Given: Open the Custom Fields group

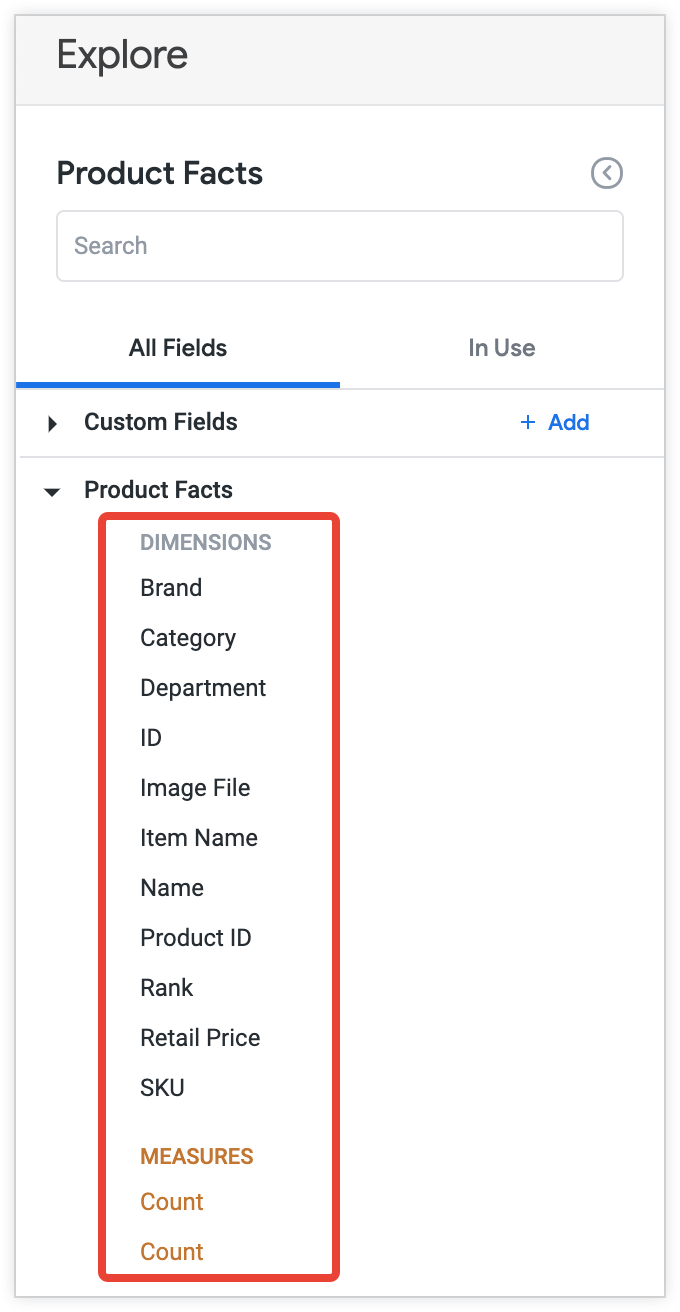Looking at the screenshot, I should [x=160, y=423].
